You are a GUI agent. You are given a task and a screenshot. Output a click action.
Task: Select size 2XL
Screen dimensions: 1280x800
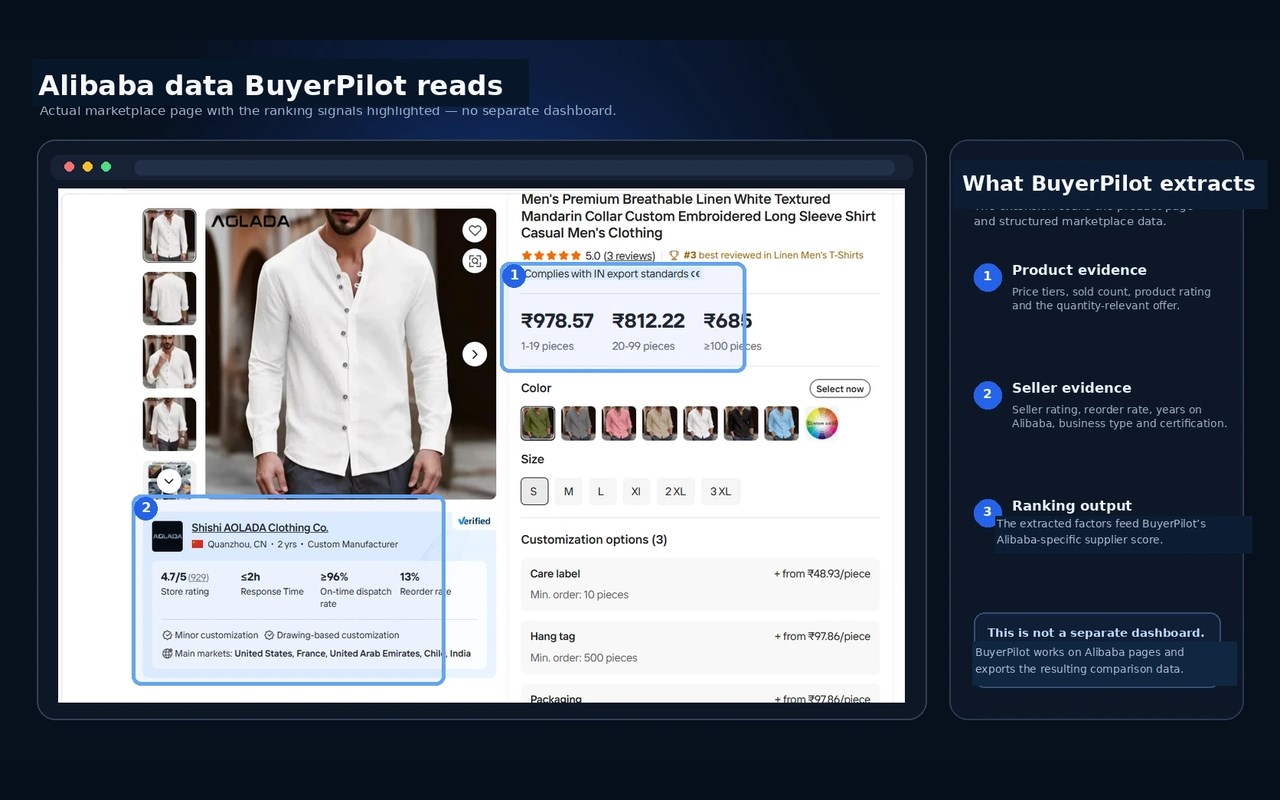(x=675, y=491)
